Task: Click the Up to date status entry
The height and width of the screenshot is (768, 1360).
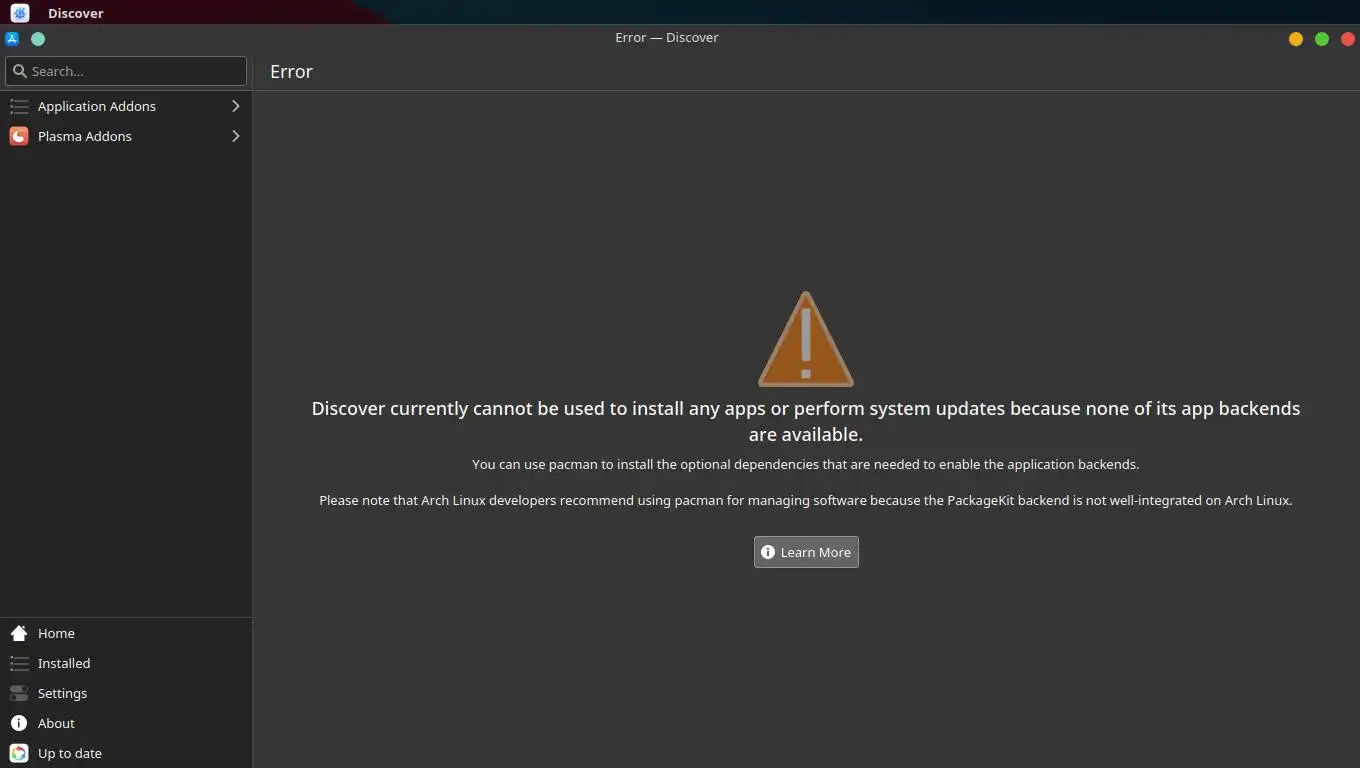Action: tap(126, 753)
